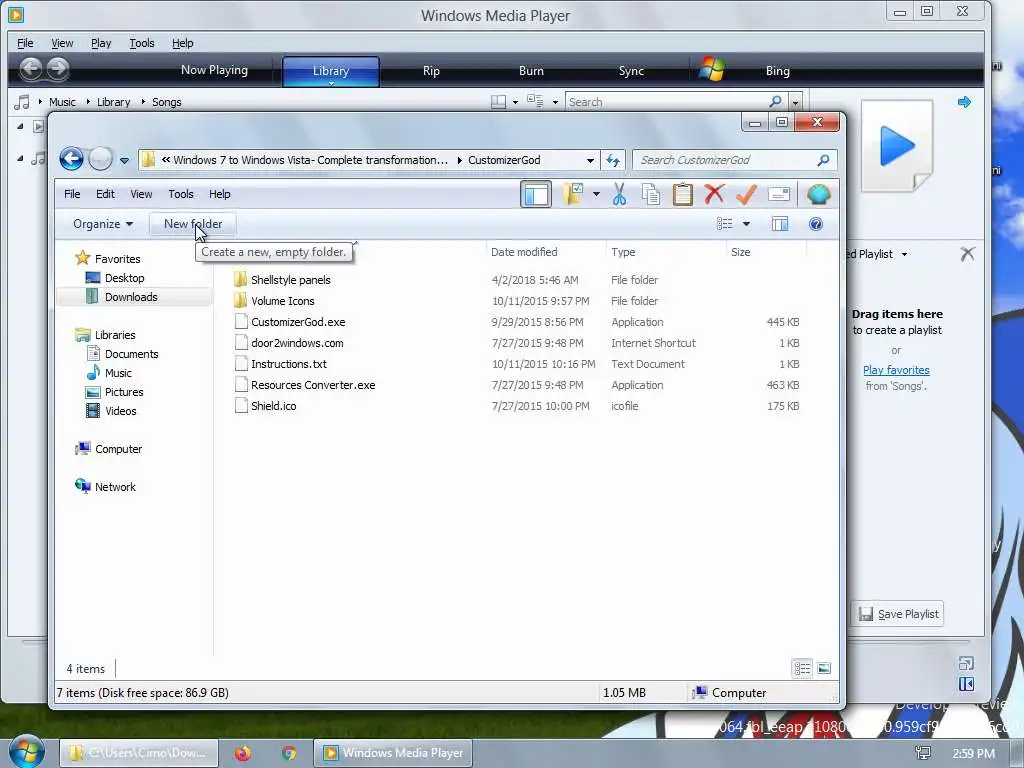This screenshot has height=768, width=1024.
Task: Select Network in navigation pane
Action: tap(115, 487)
